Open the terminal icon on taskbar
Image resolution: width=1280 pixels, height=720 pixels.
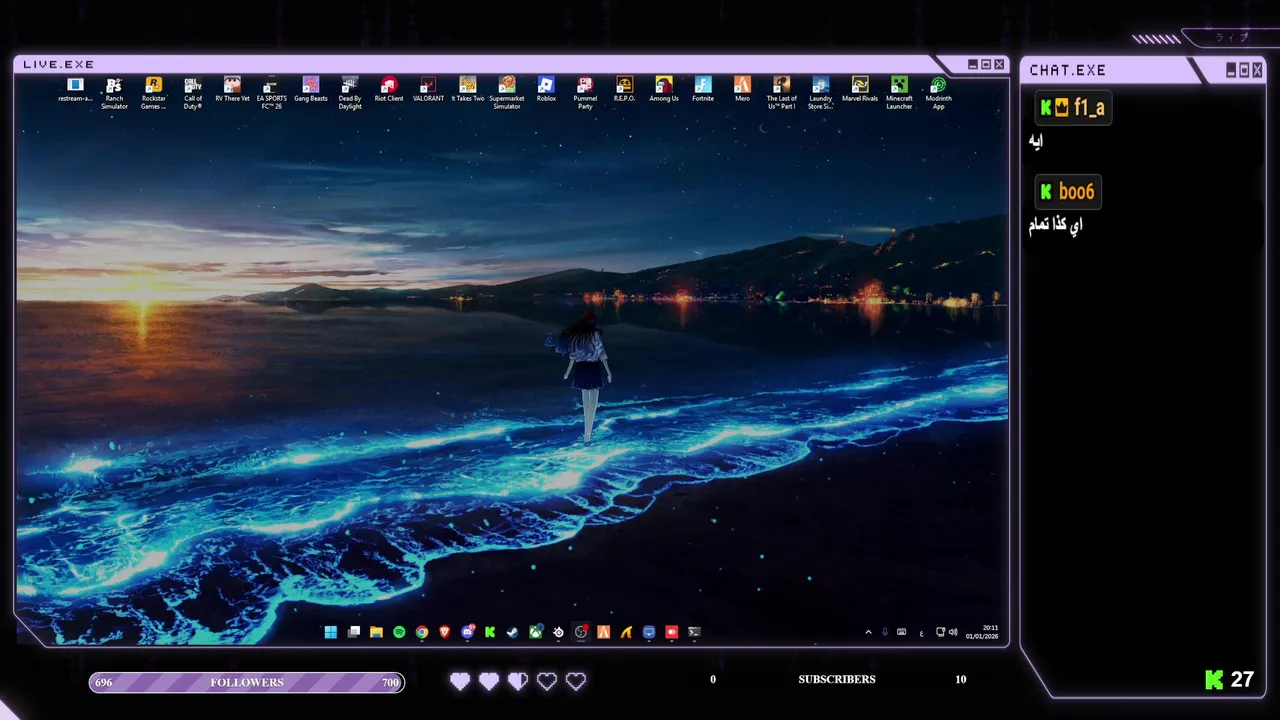tap(694, 632)
